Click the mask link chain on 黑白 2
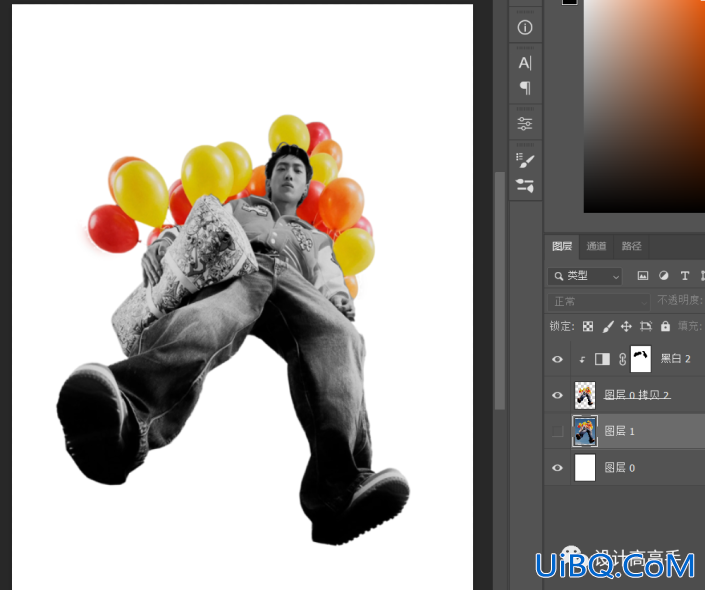Viewport: 705px width, 590px height. point(622,359)
